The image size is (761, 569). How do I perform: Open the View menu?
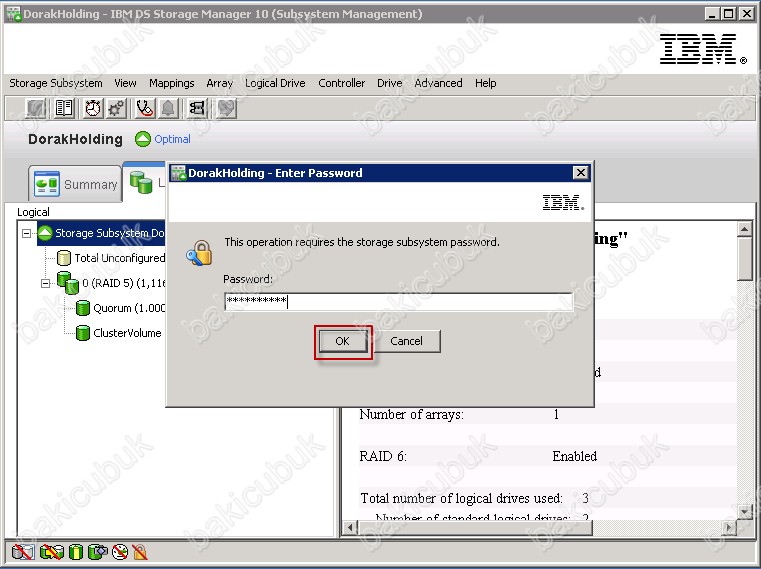coord(125,83)
